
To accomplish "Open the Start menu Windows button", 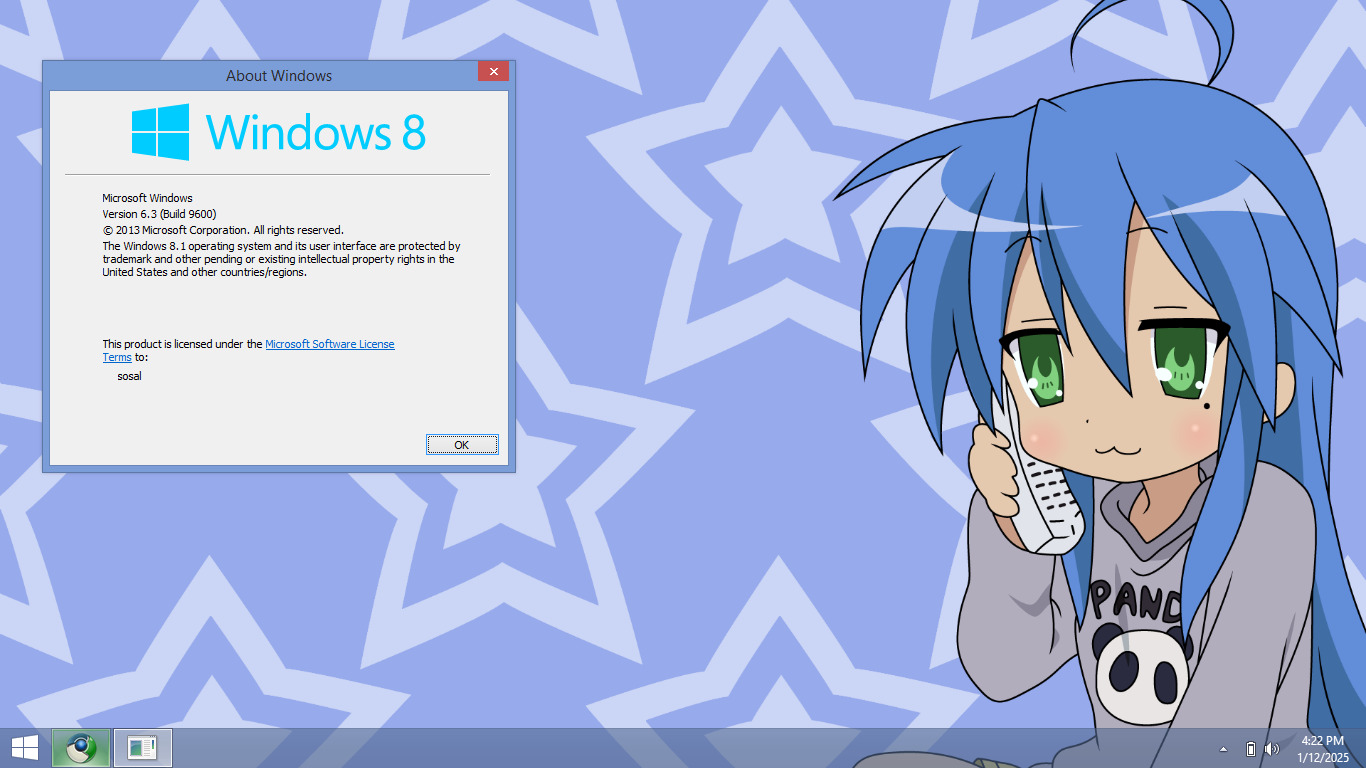I will pyautogui.click(x=25, y=748).
